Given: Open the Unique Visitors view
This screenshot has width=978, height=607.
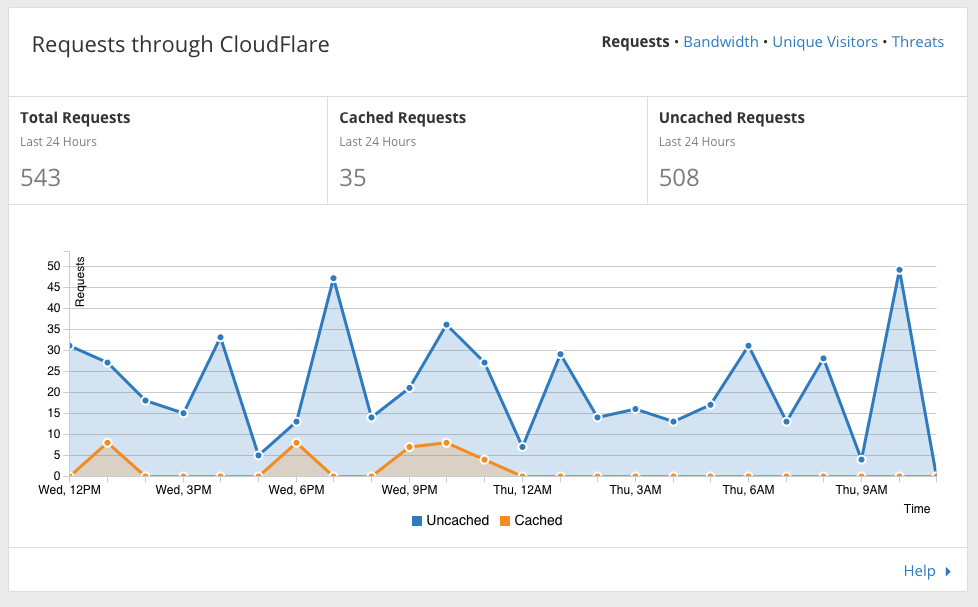Looking at the screenshot, I should 825,42.
